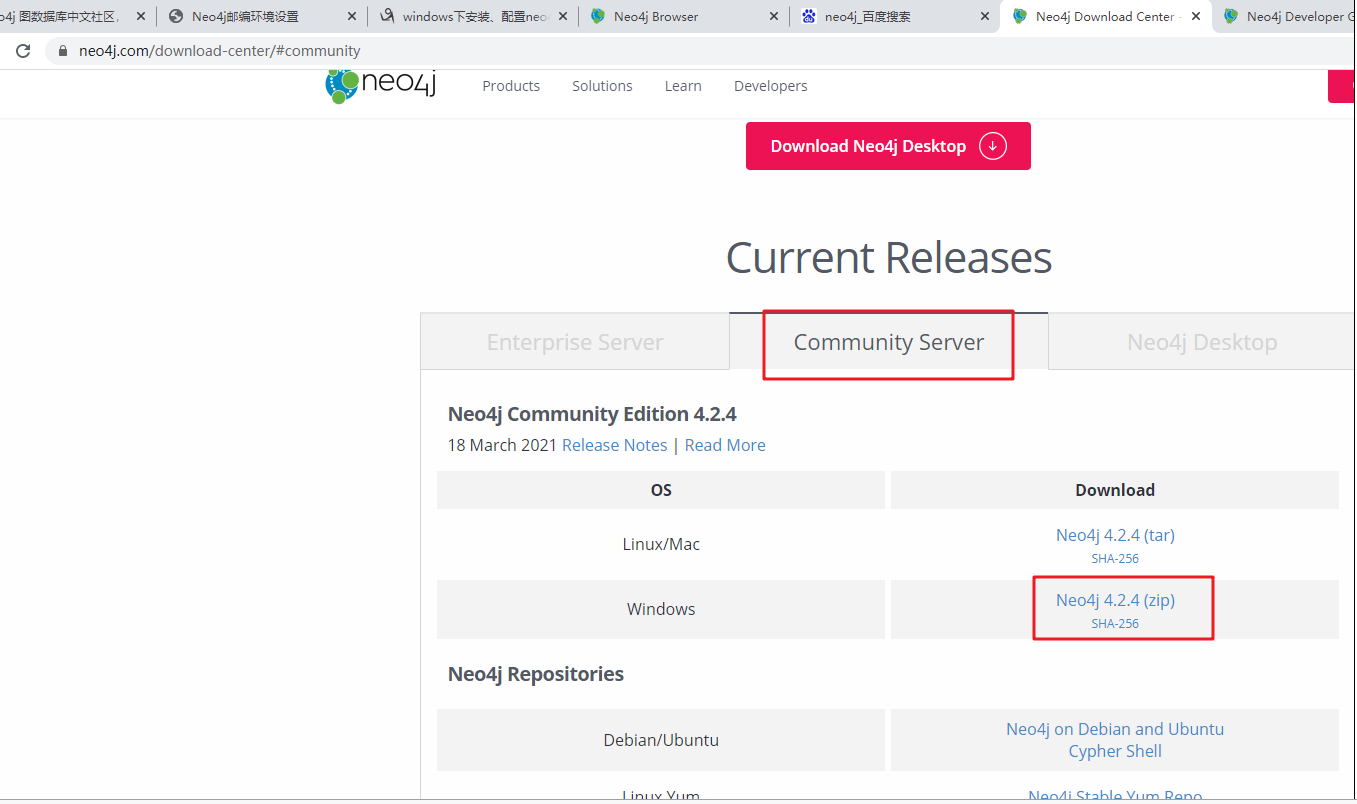Click the Debian/Ubuntu table cell
The width and height of the screenshot is (1357, 804).
tap(661, 740)
